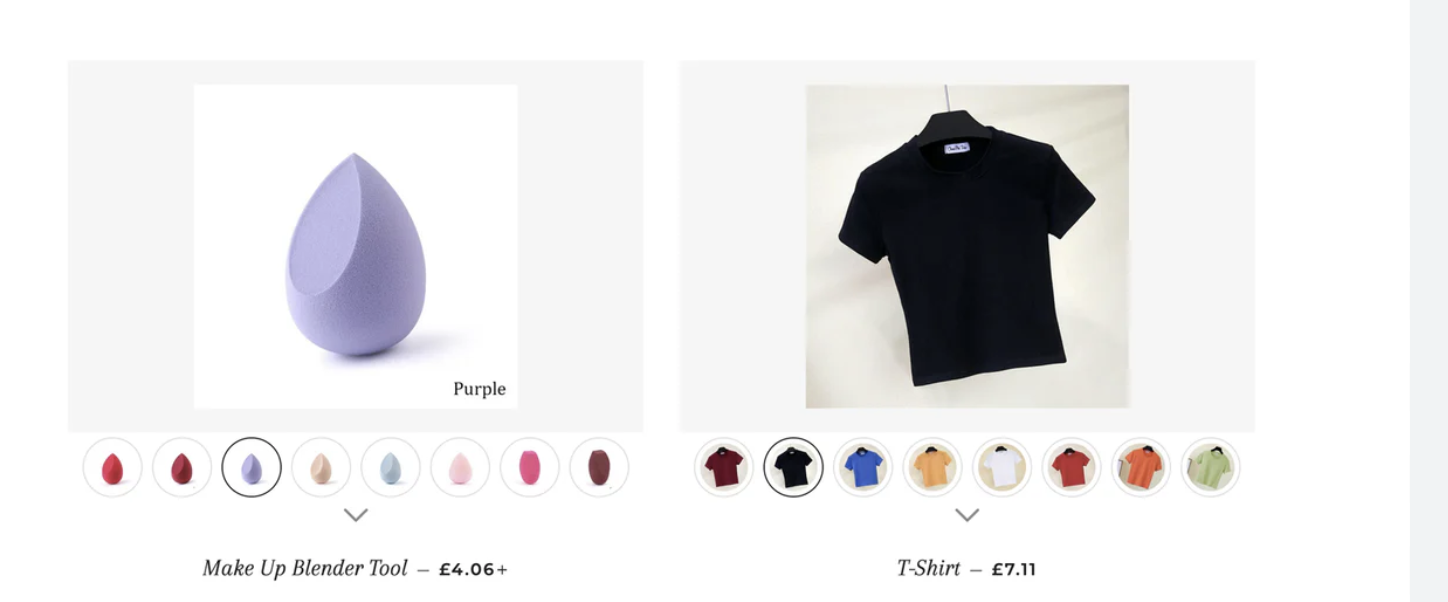Choose the light blue blender swatch
1448x602 pixels.
390,467
